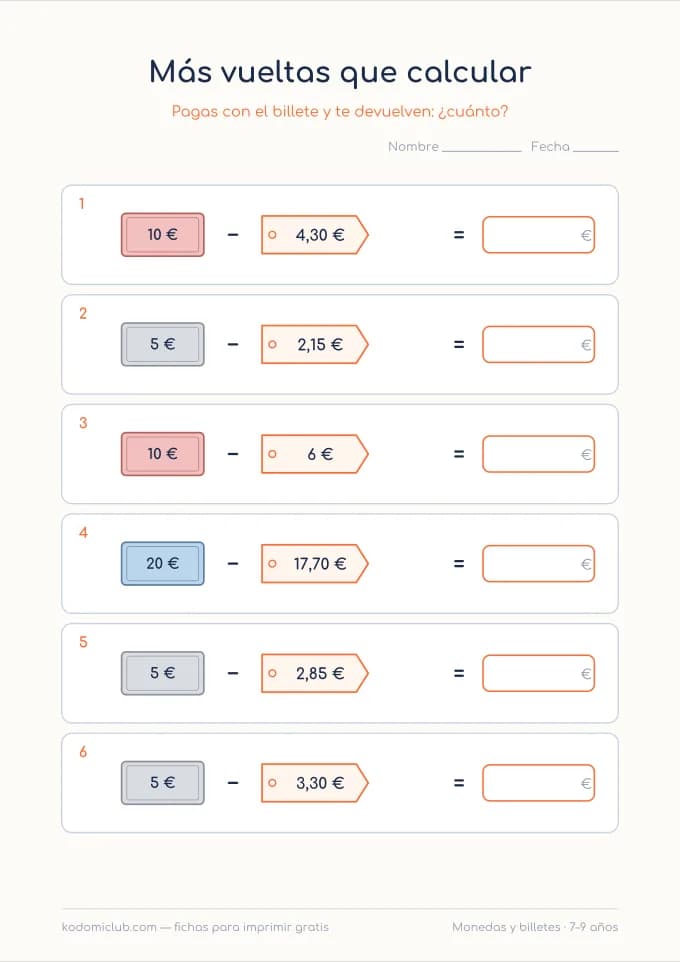Click the answer box for exercise 6
Viewport: 680px width, 962px height.
(x=538, y=783)
